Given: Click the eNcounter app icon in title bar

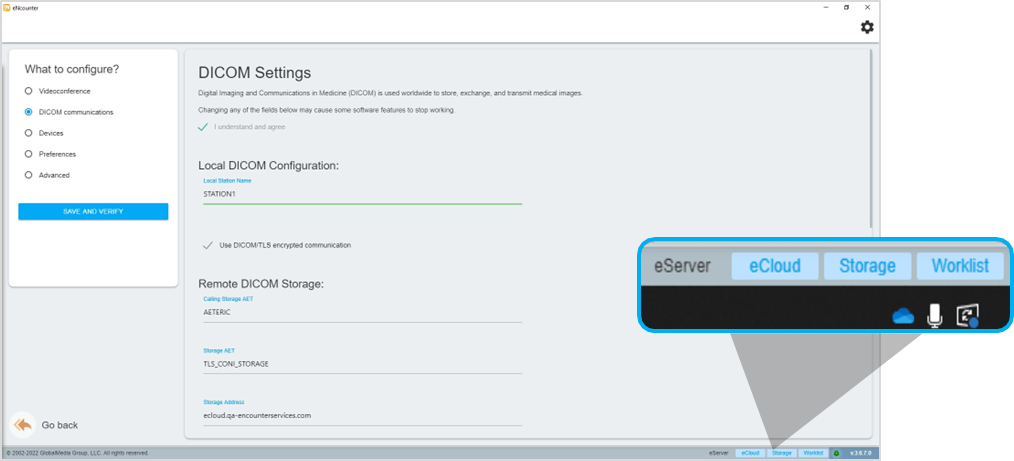Looking at the screenshot, I should 7,6.
